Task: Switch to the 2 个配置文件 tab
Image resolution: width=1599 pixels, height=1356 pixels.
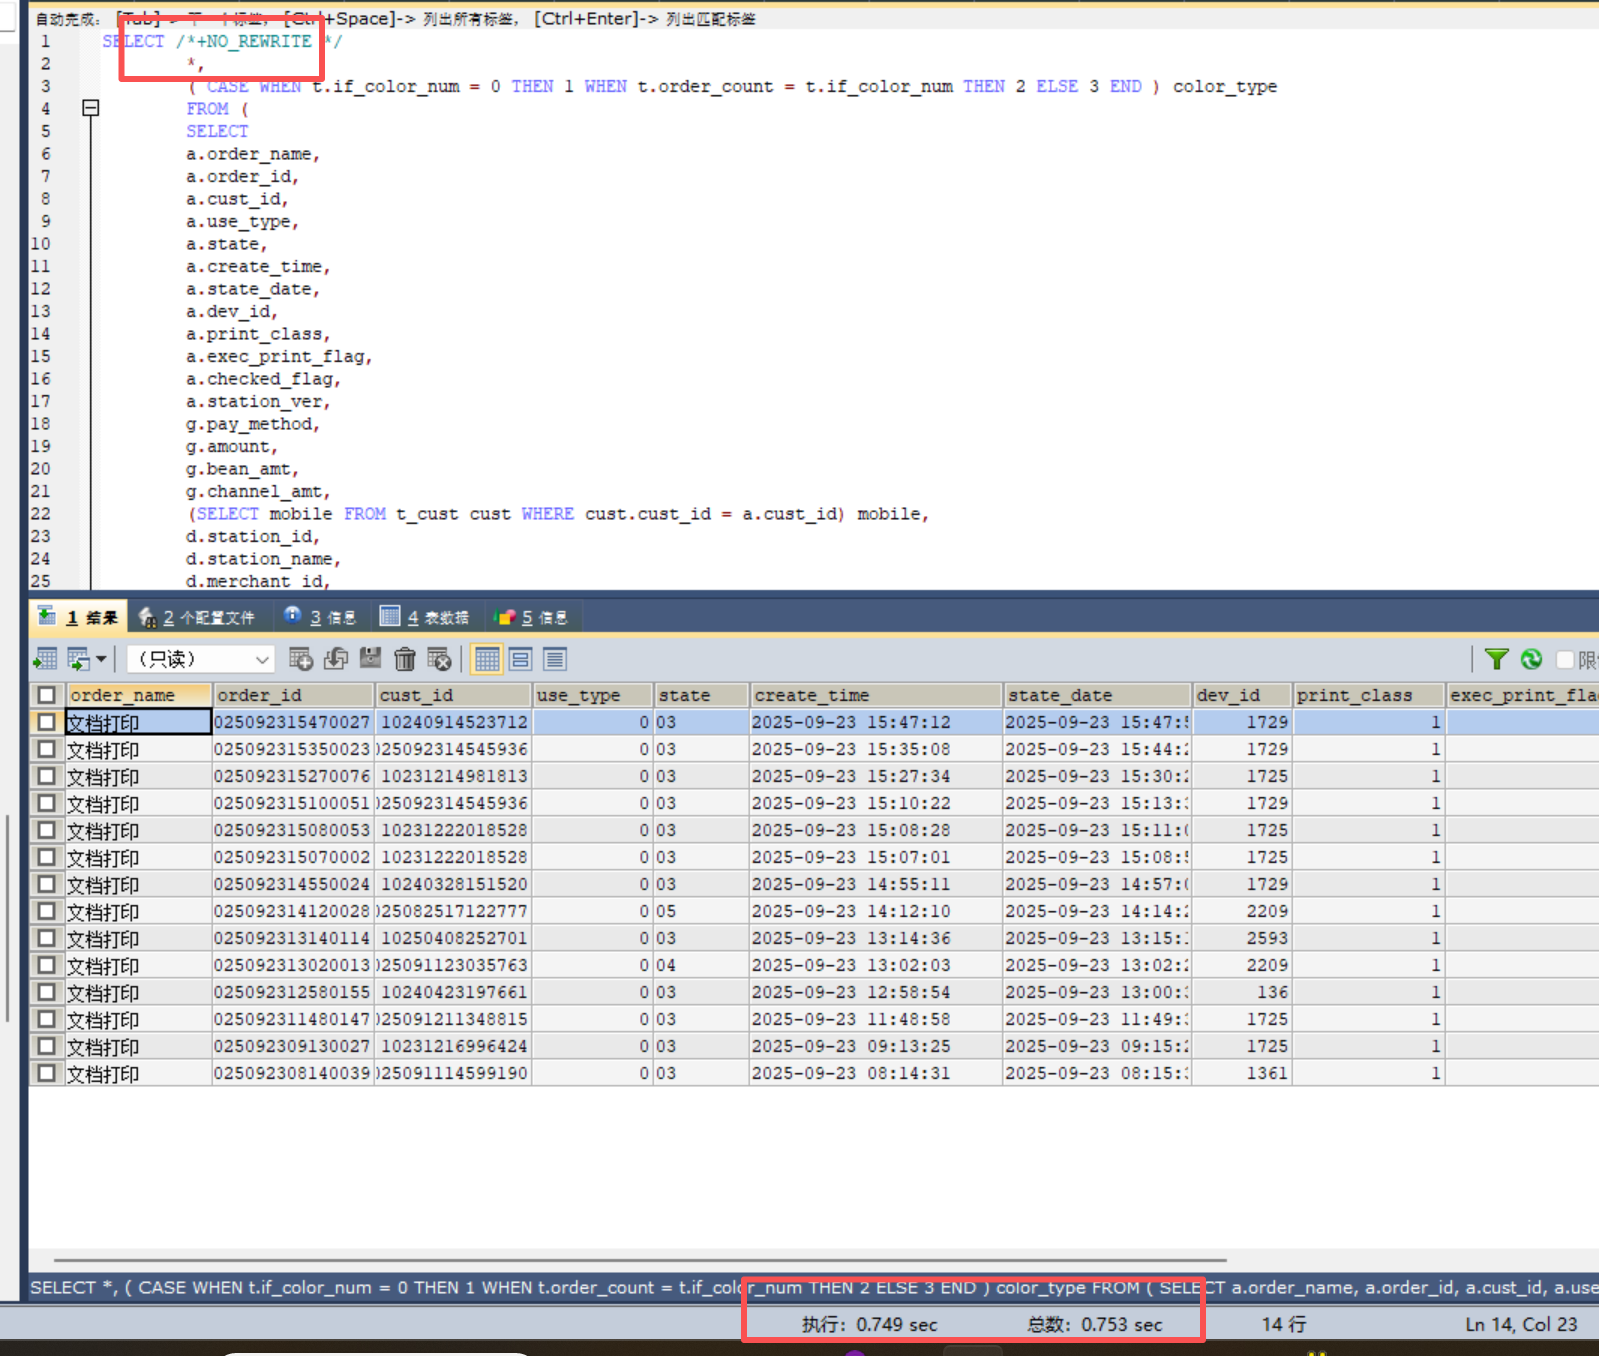Action: 197,617
